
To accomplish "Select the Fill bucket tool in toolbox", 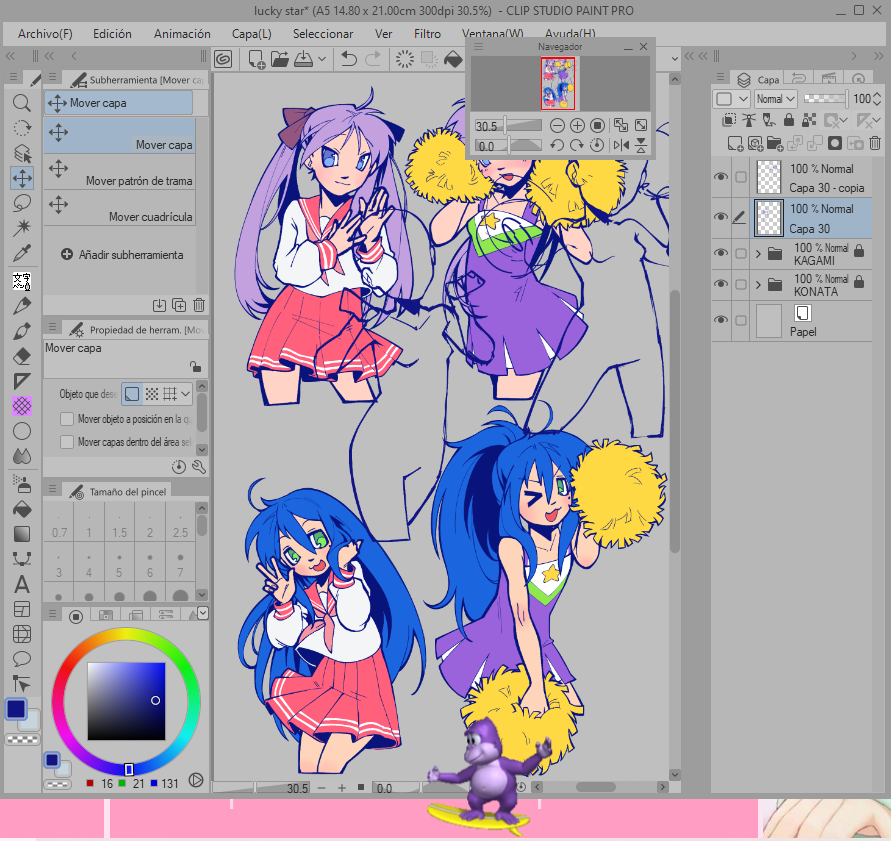I will point(22,509).
